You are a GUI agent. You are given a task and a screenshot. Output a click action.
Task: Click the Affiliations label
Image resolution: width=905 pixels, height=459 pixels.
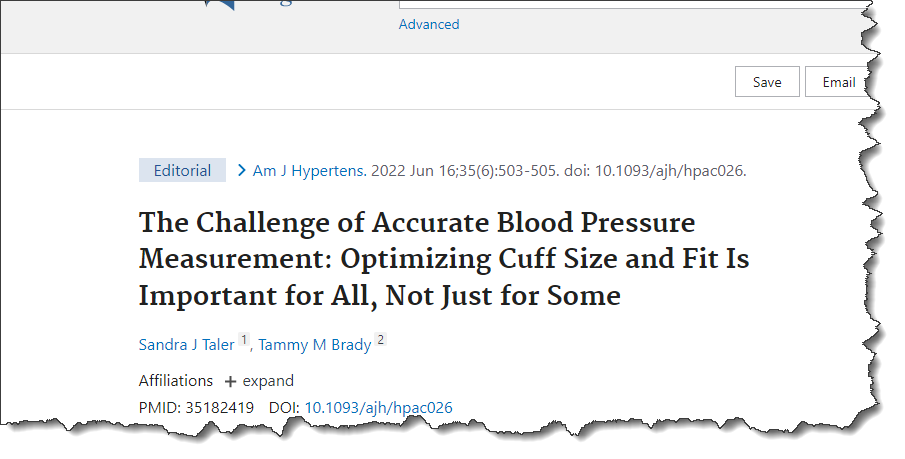coord(176,381)
